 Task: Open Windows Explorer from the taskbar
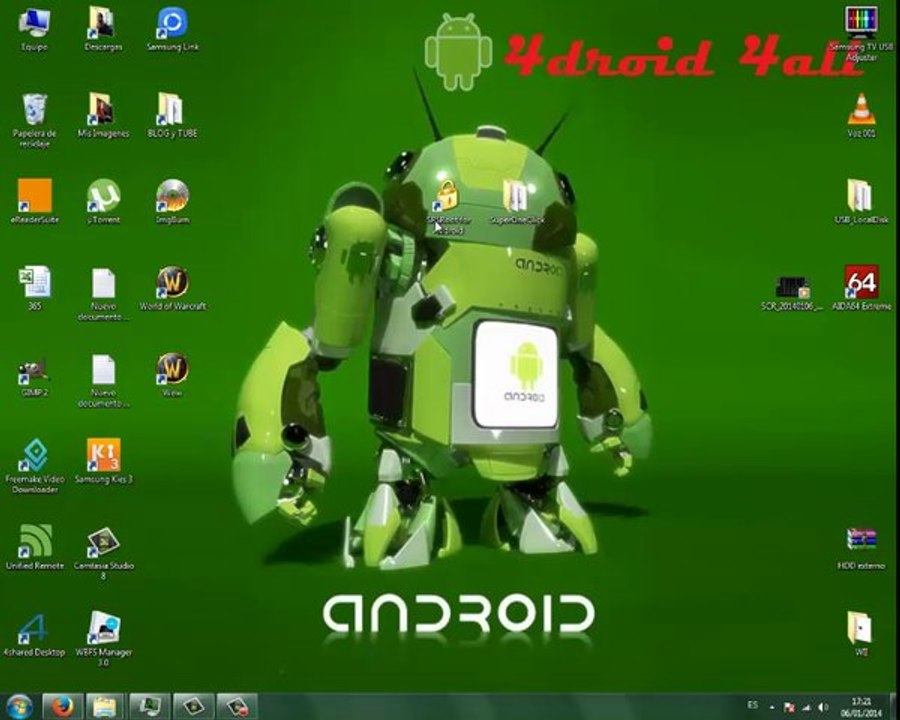coord(104,707)
